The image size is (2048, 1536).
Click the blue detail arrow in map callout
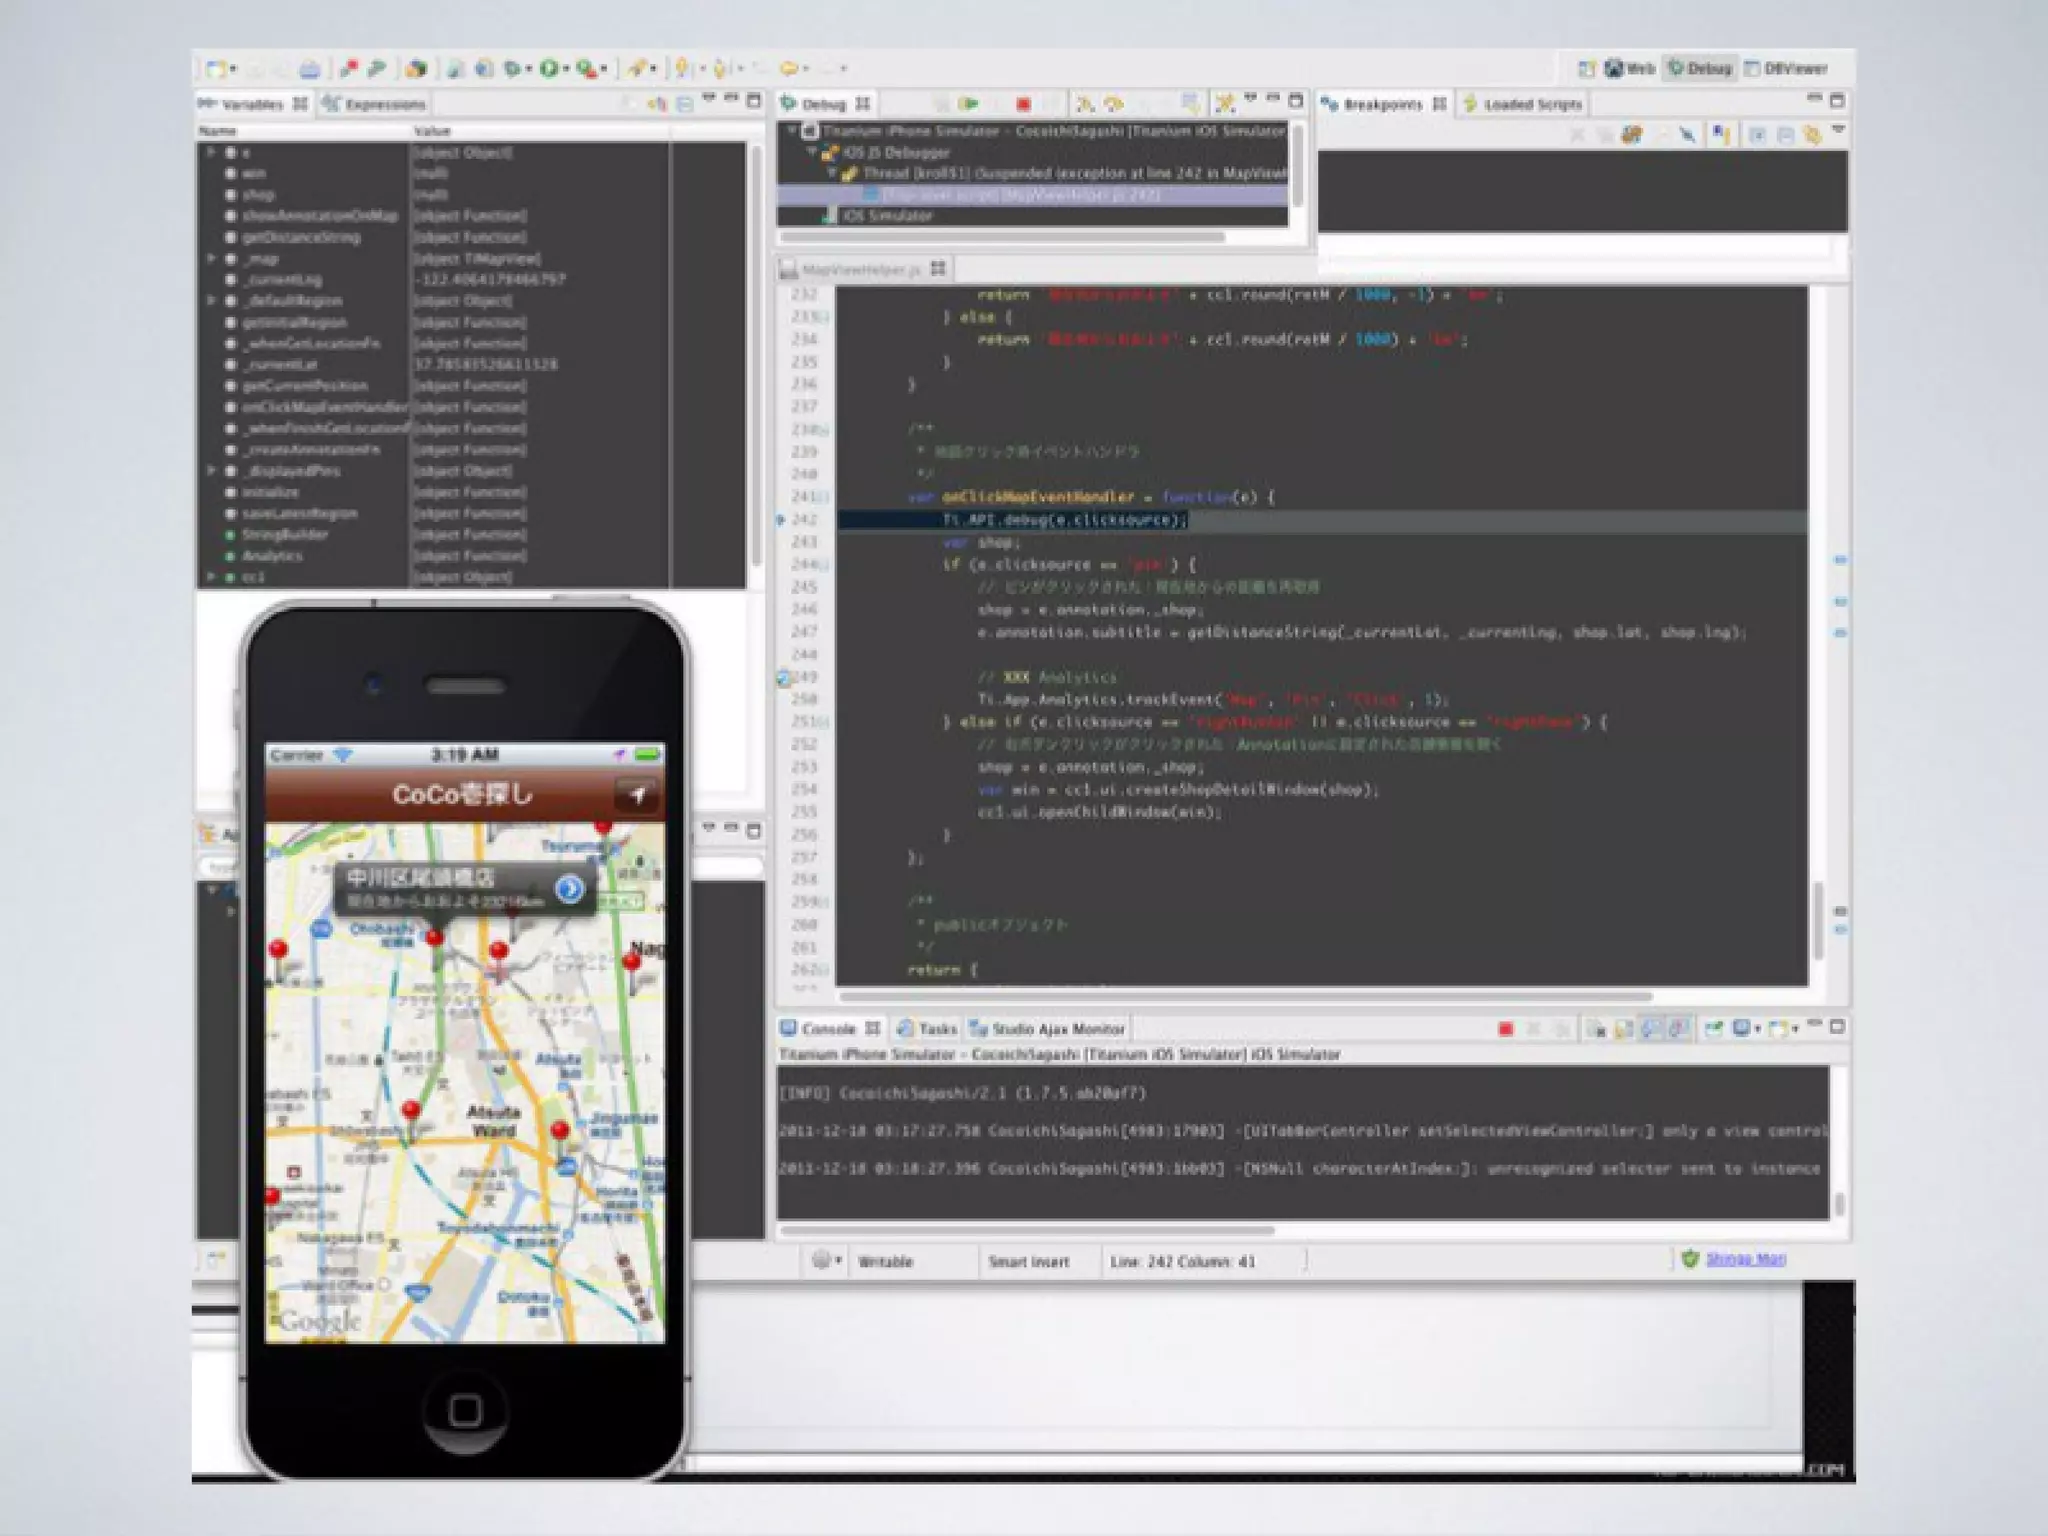click(x=569, y=888)
